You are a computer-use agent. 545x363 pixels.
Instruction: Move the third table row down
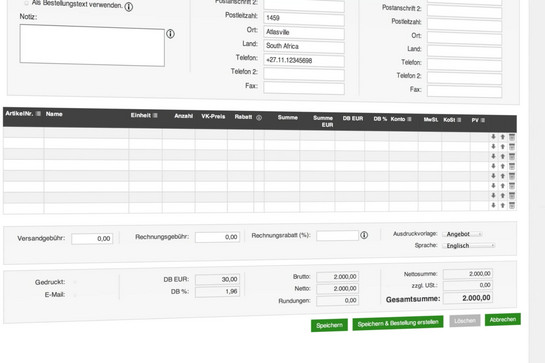click(x=493, y=156)
